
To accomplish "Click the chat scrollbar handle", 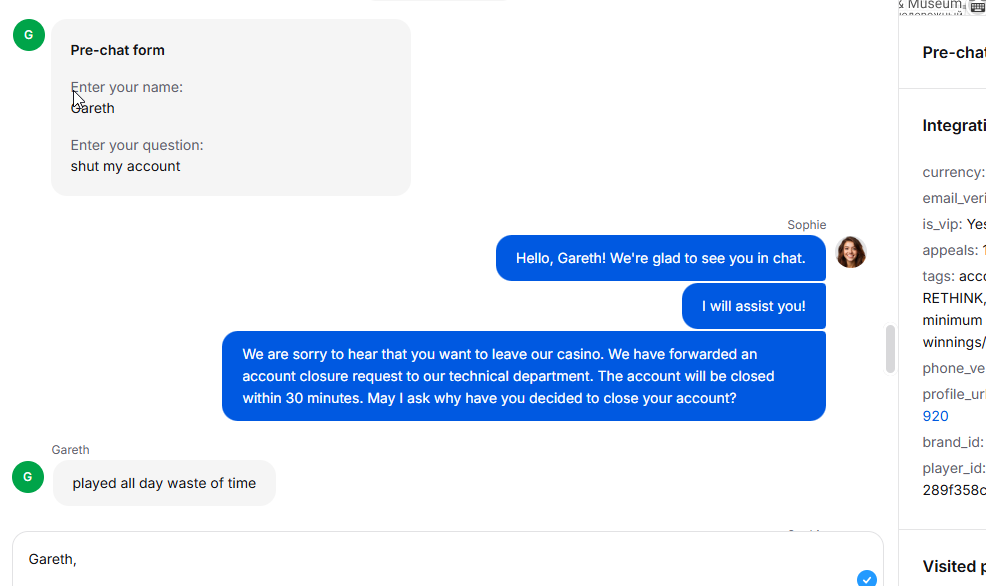I will [890, 349].
